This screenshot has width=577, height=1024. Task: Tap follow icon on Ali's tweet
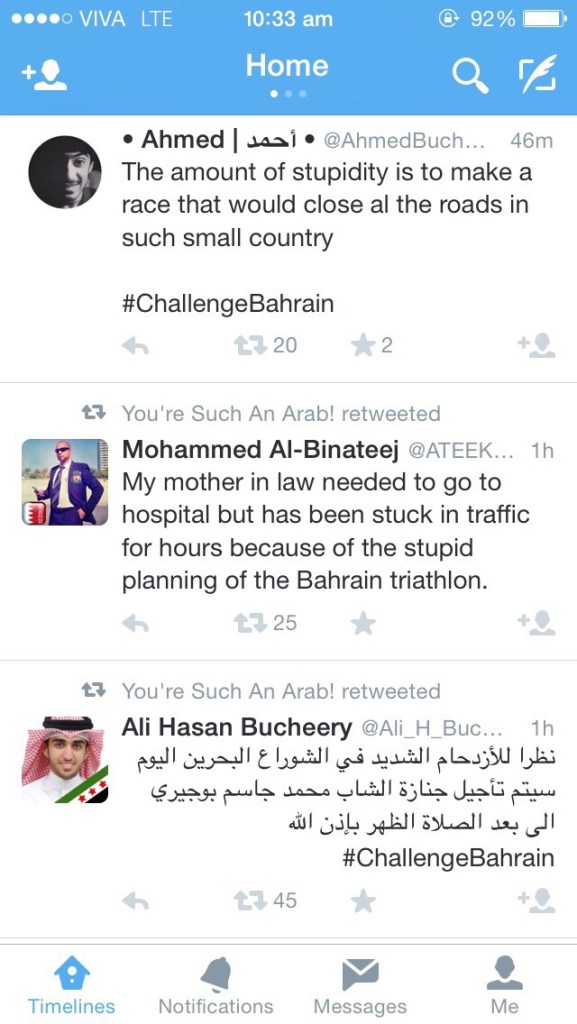[537, 900]
